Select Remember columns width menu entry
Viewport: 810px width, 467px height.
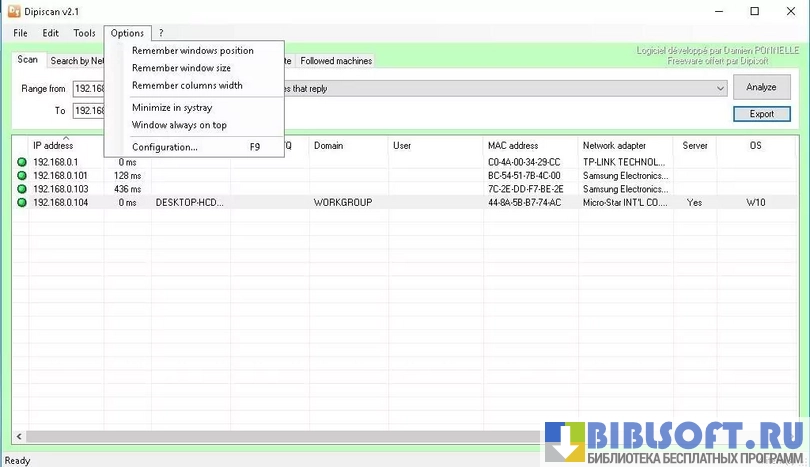coord(187,86)
